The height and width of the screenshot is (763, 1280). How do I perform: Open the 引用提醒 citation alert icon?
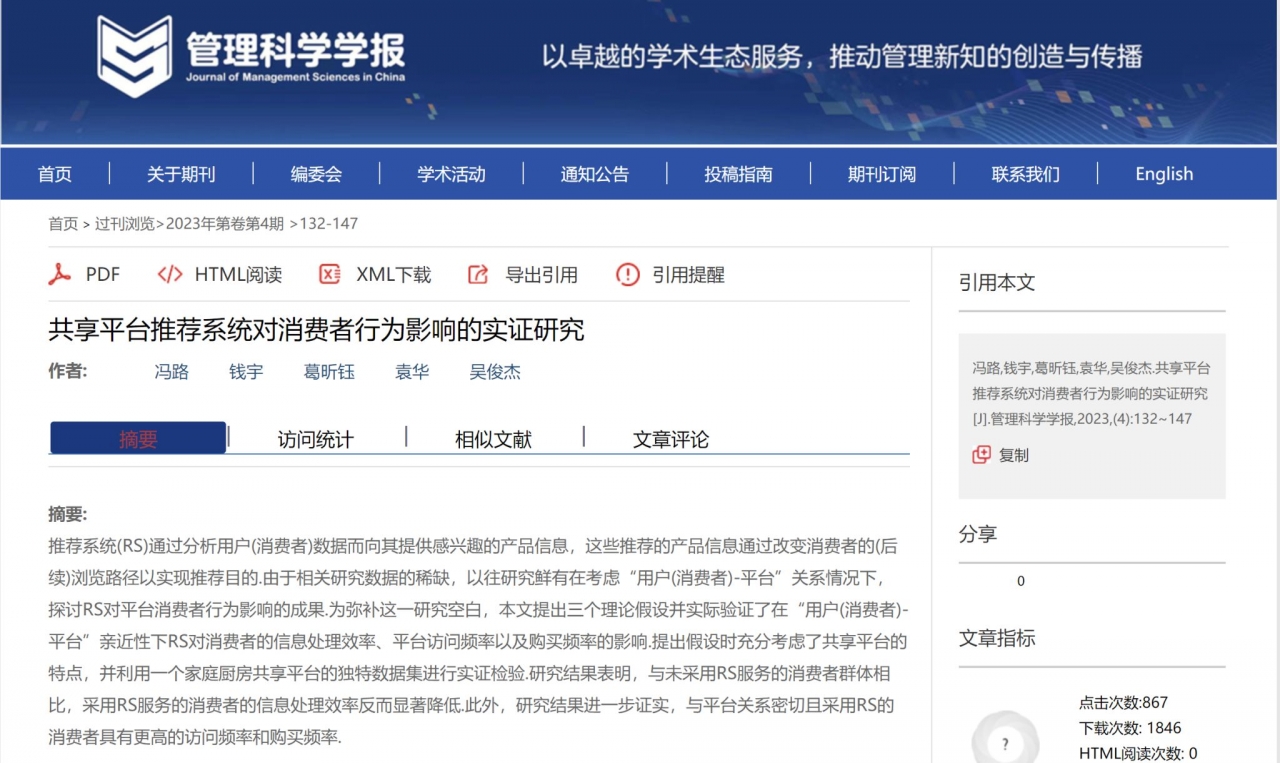click(627, 275)
